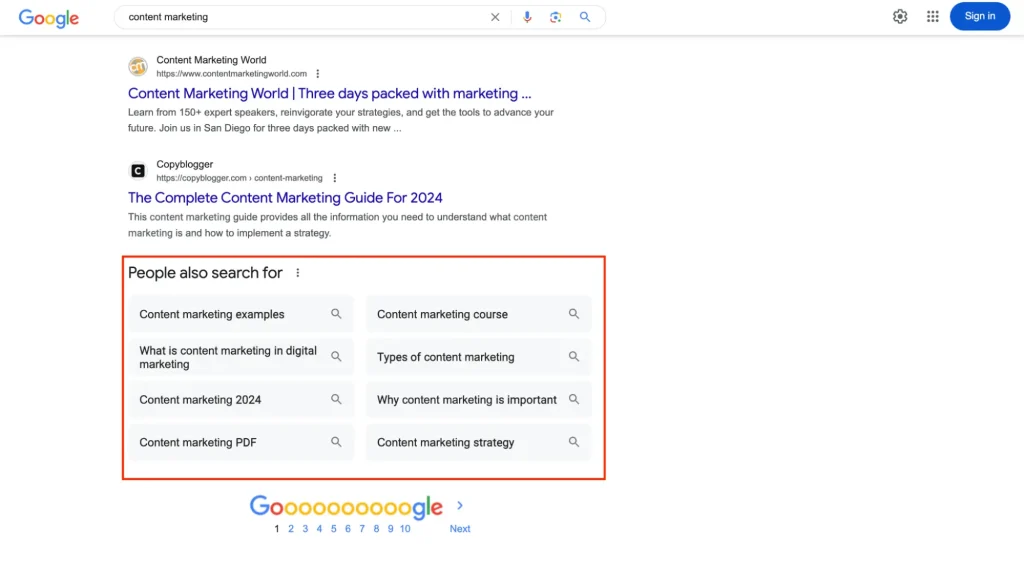
Task: Click the Copyblogger favicon
Action: (138, 171)
